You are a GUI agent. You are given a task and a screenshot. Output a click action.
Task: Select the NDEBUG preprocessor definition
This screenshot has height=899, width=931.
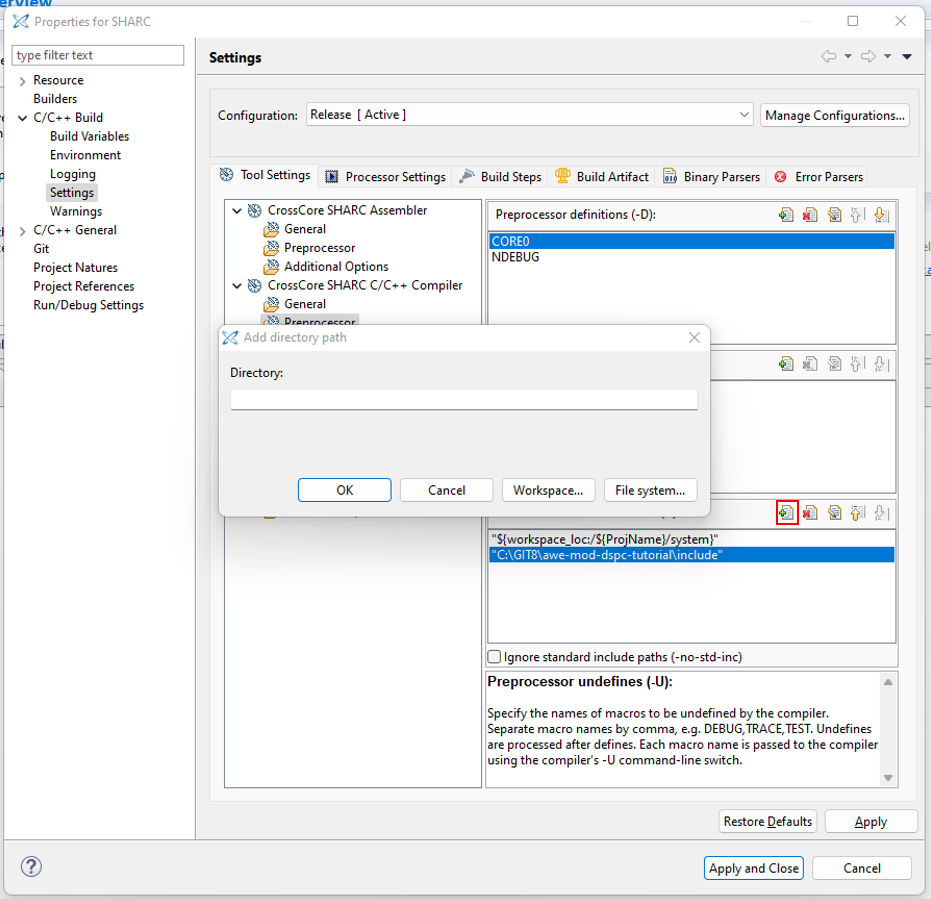516,257
